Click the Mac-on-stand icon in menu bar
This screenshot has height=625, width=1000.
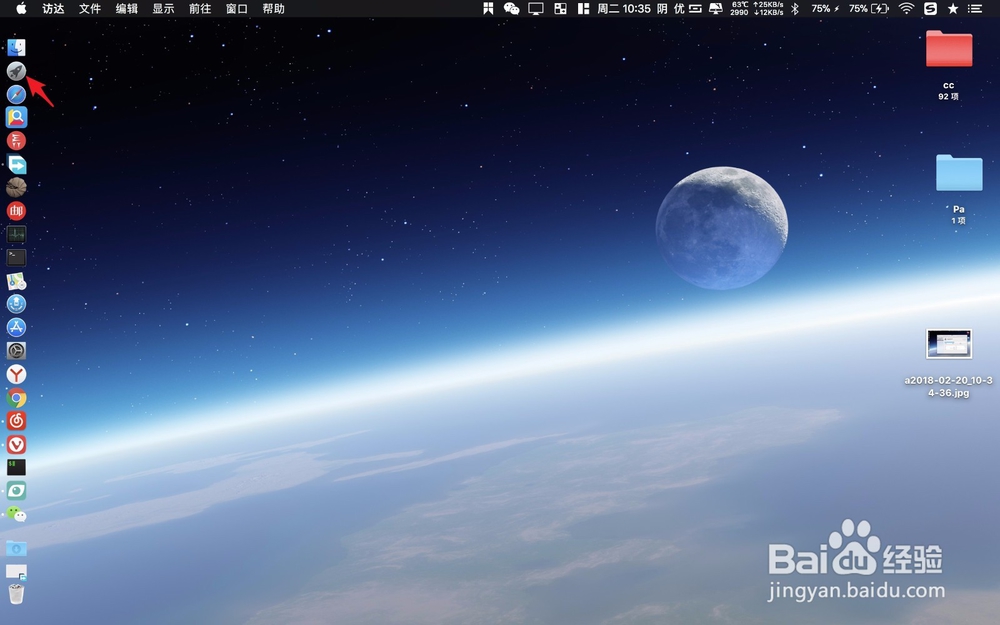(x=716, y=8)
